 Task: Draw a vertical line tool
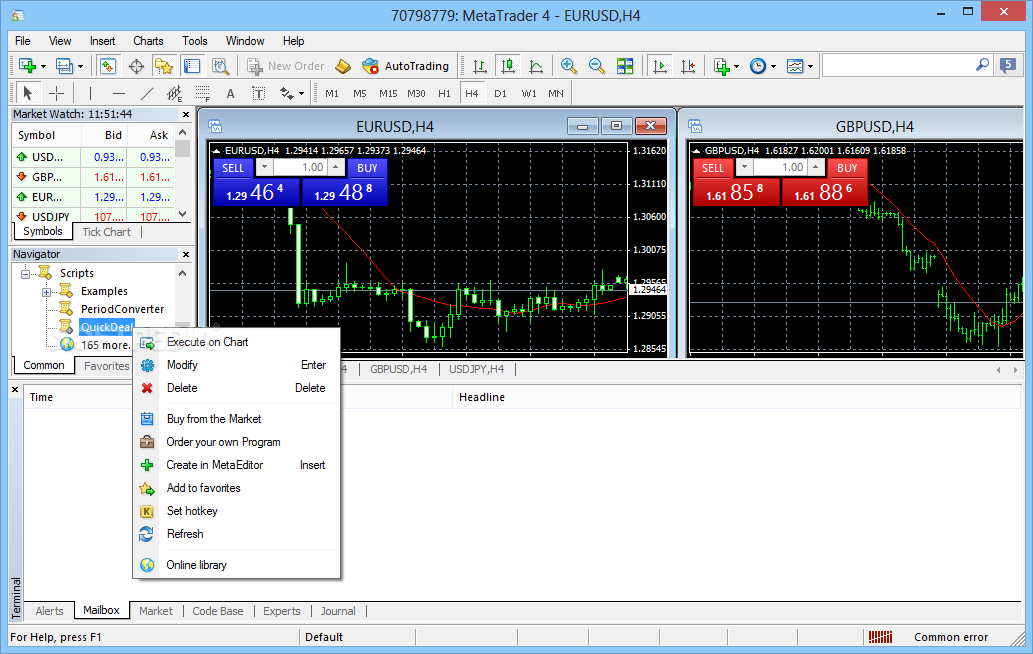pos(90,94)
